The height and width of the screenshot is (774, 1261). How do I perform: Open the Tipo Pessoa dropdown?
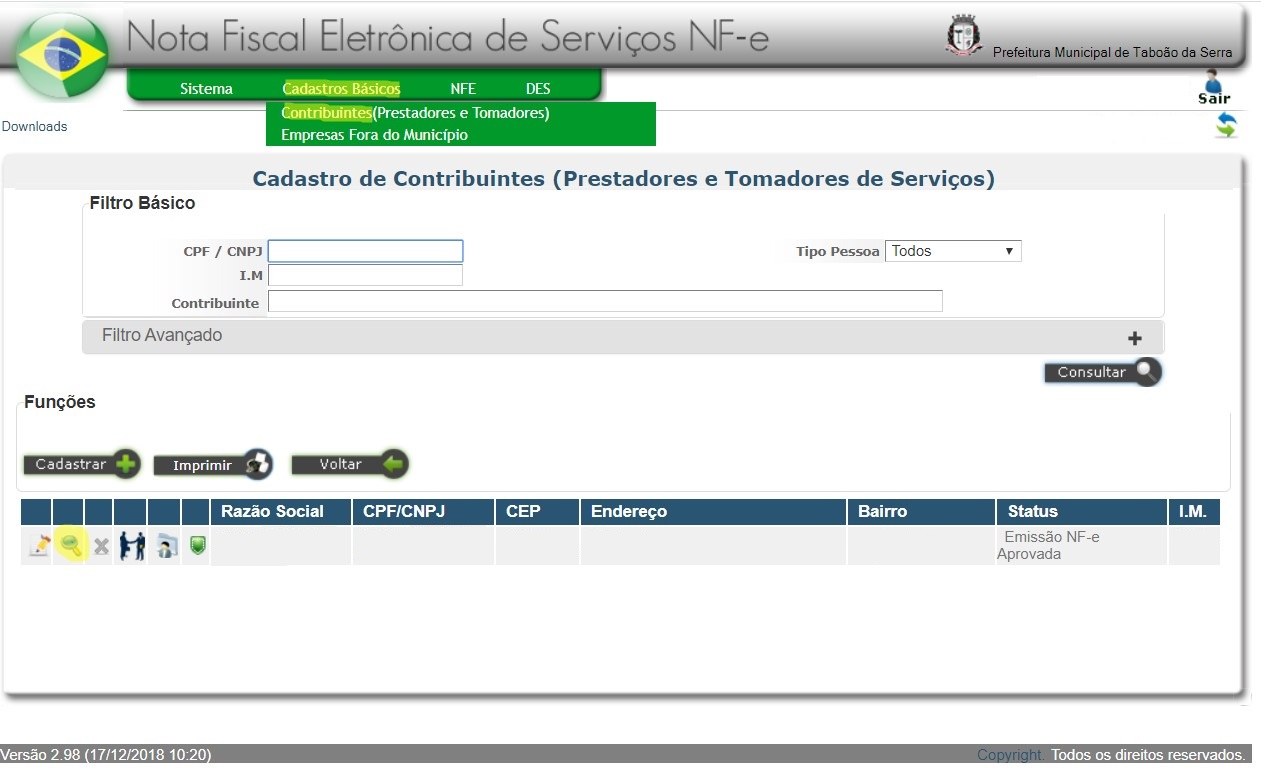[953, 251]
